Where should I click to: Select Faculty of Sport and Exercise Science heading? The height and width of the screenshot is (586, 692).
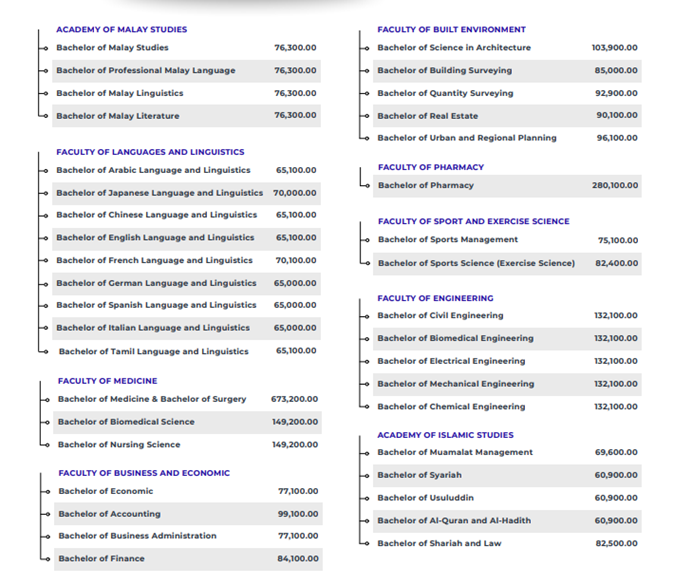[x=474, y=222]
